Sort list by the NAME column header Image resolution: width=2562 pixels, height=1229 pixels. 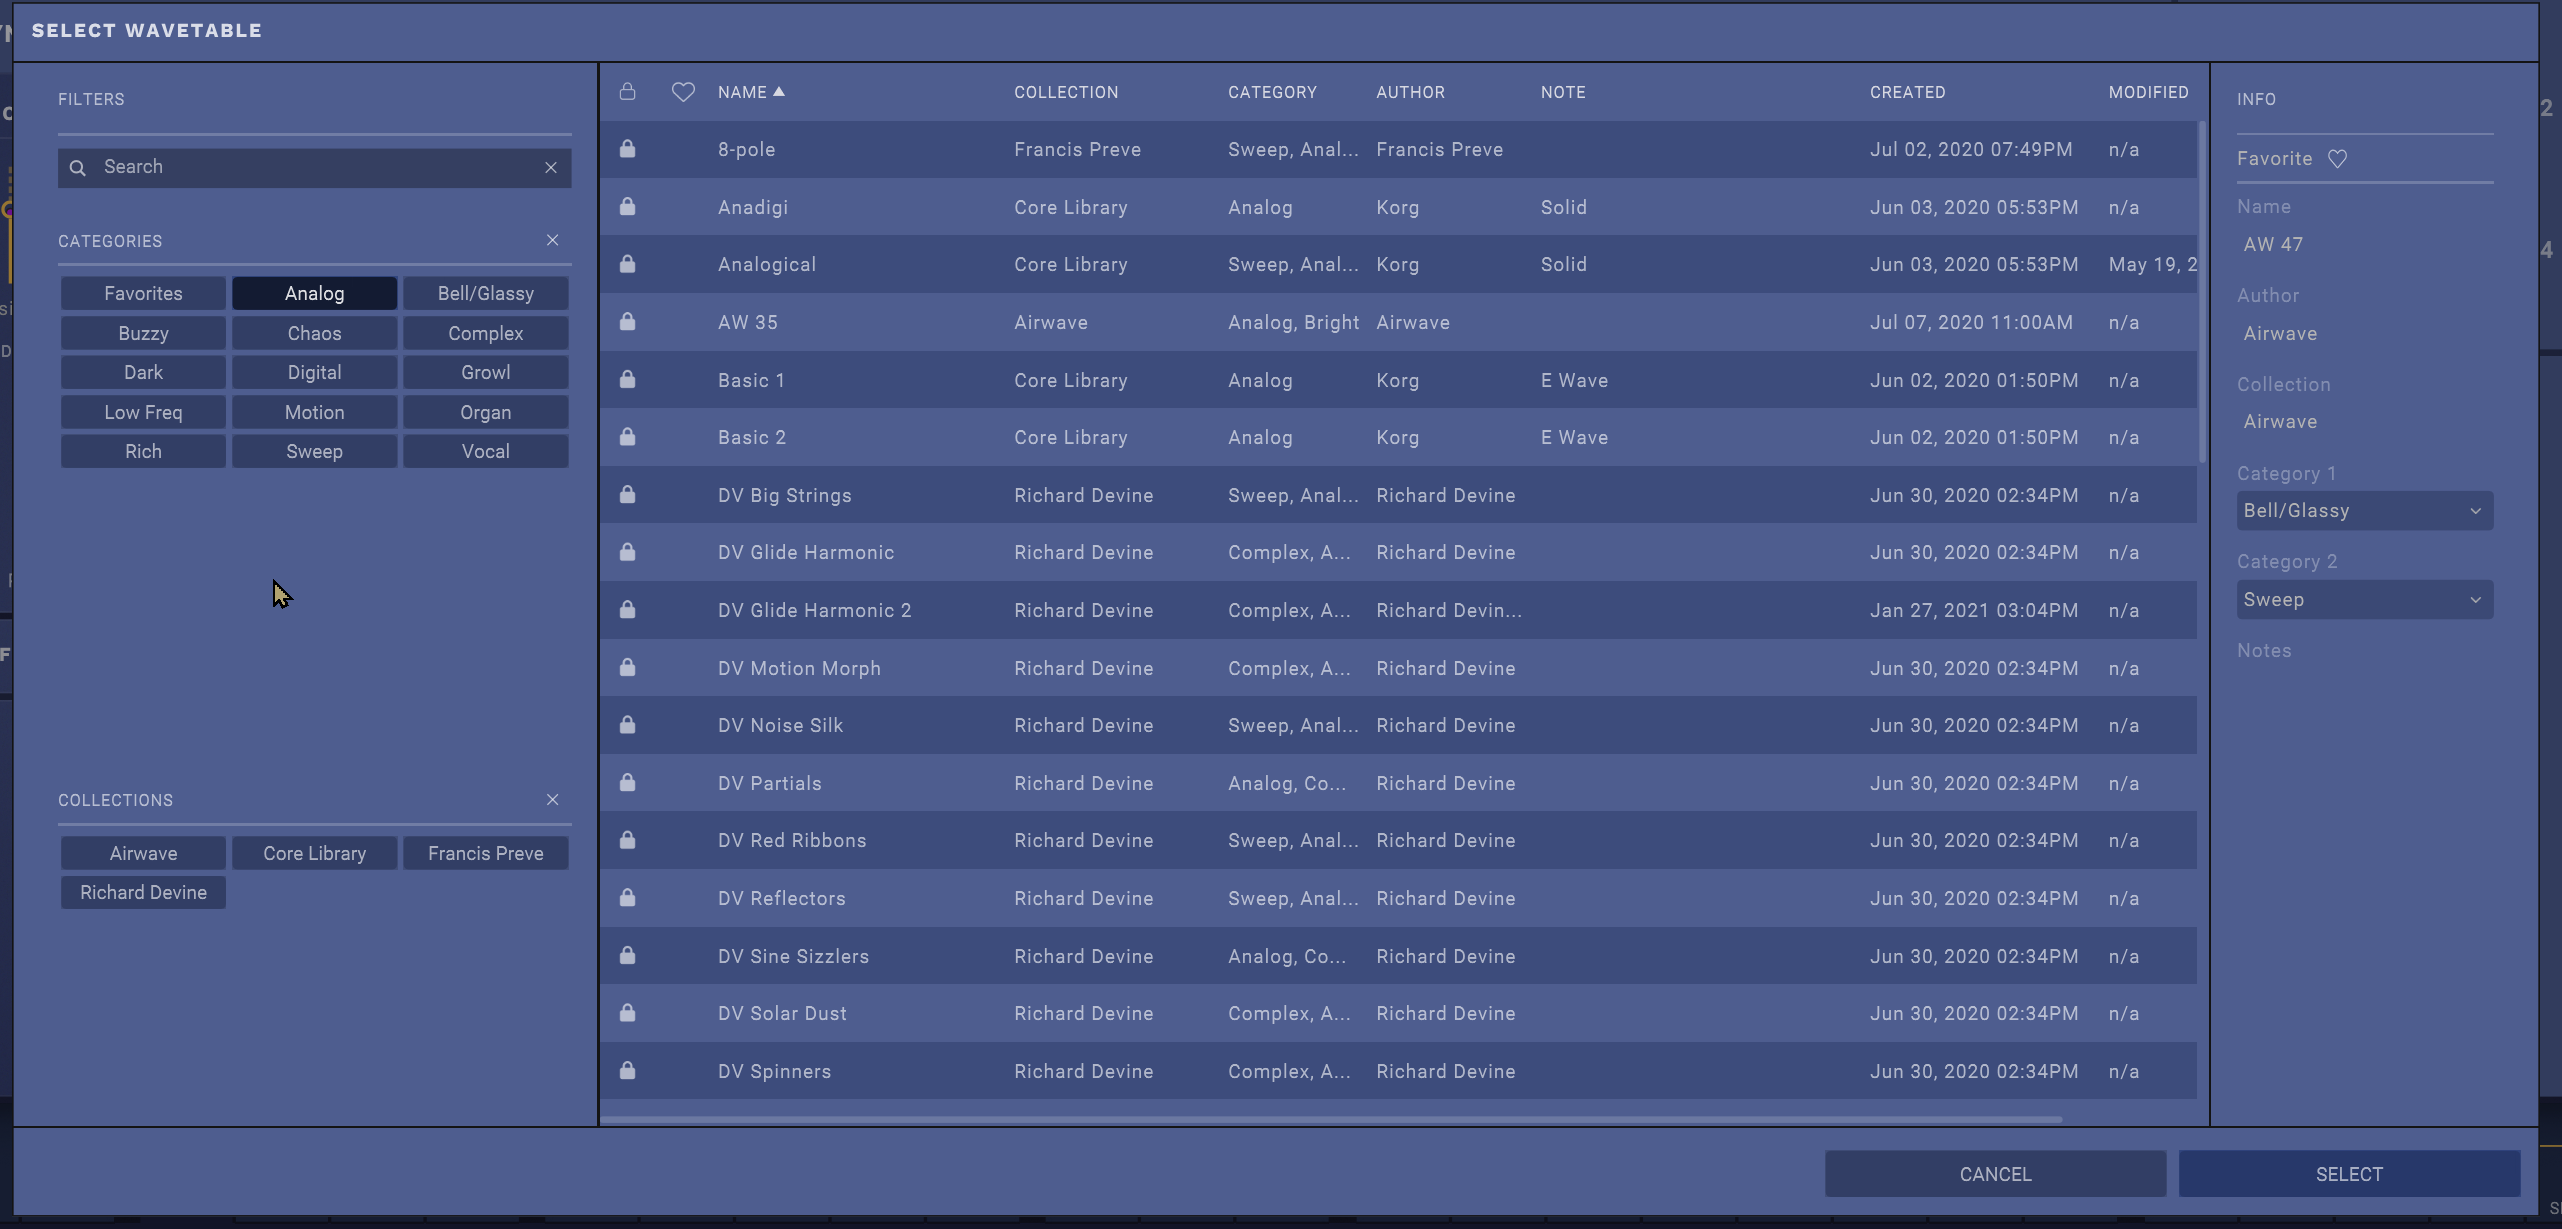pos(742,92)
